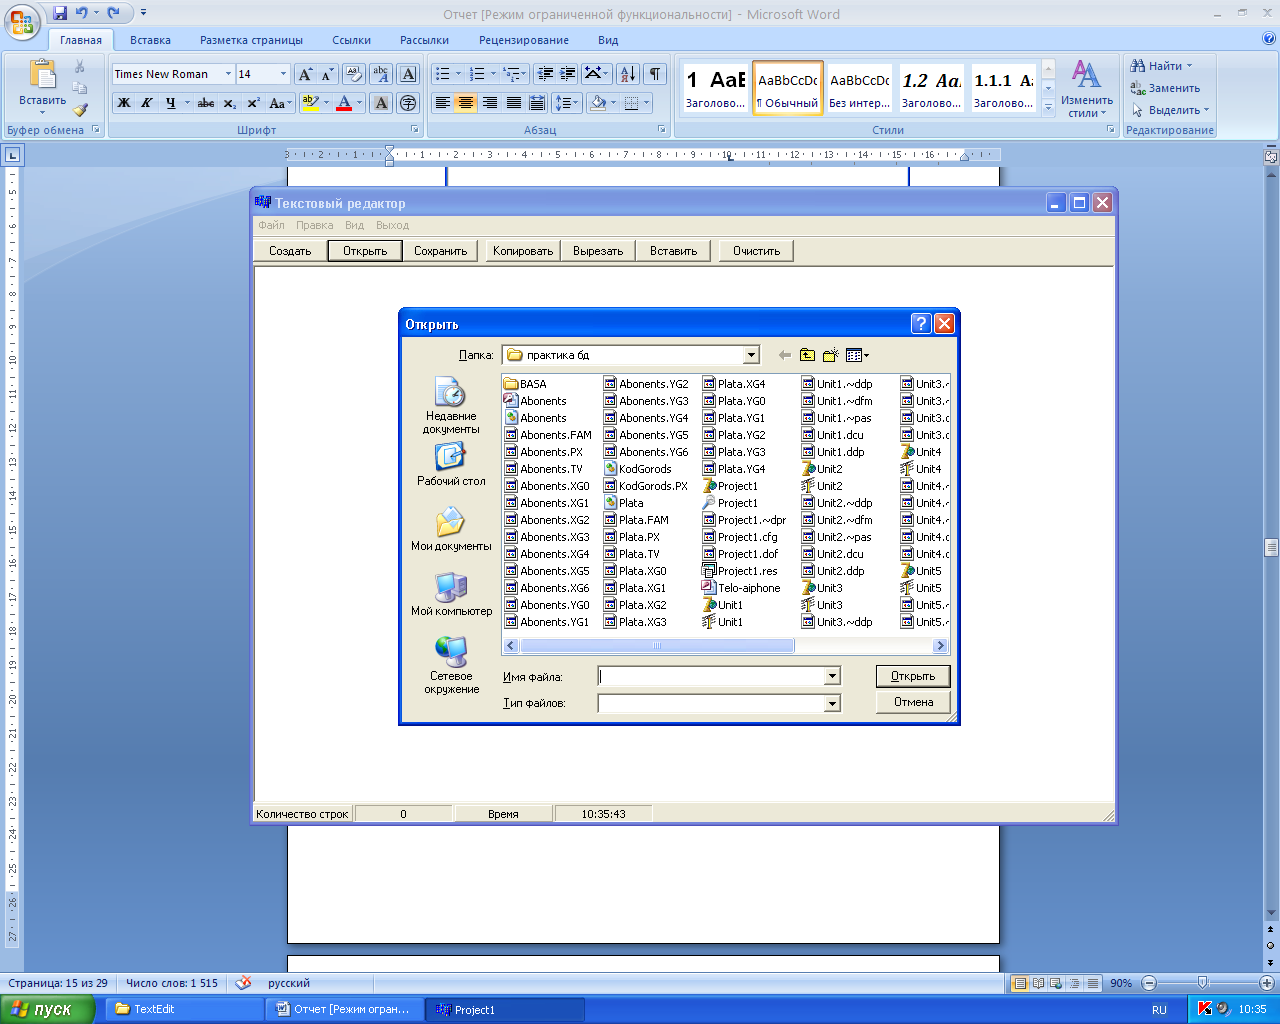Click the Сохранить button in Текстовый редактор
This screenshot has height=1024, width=1280.
click(x=441, y=251)
